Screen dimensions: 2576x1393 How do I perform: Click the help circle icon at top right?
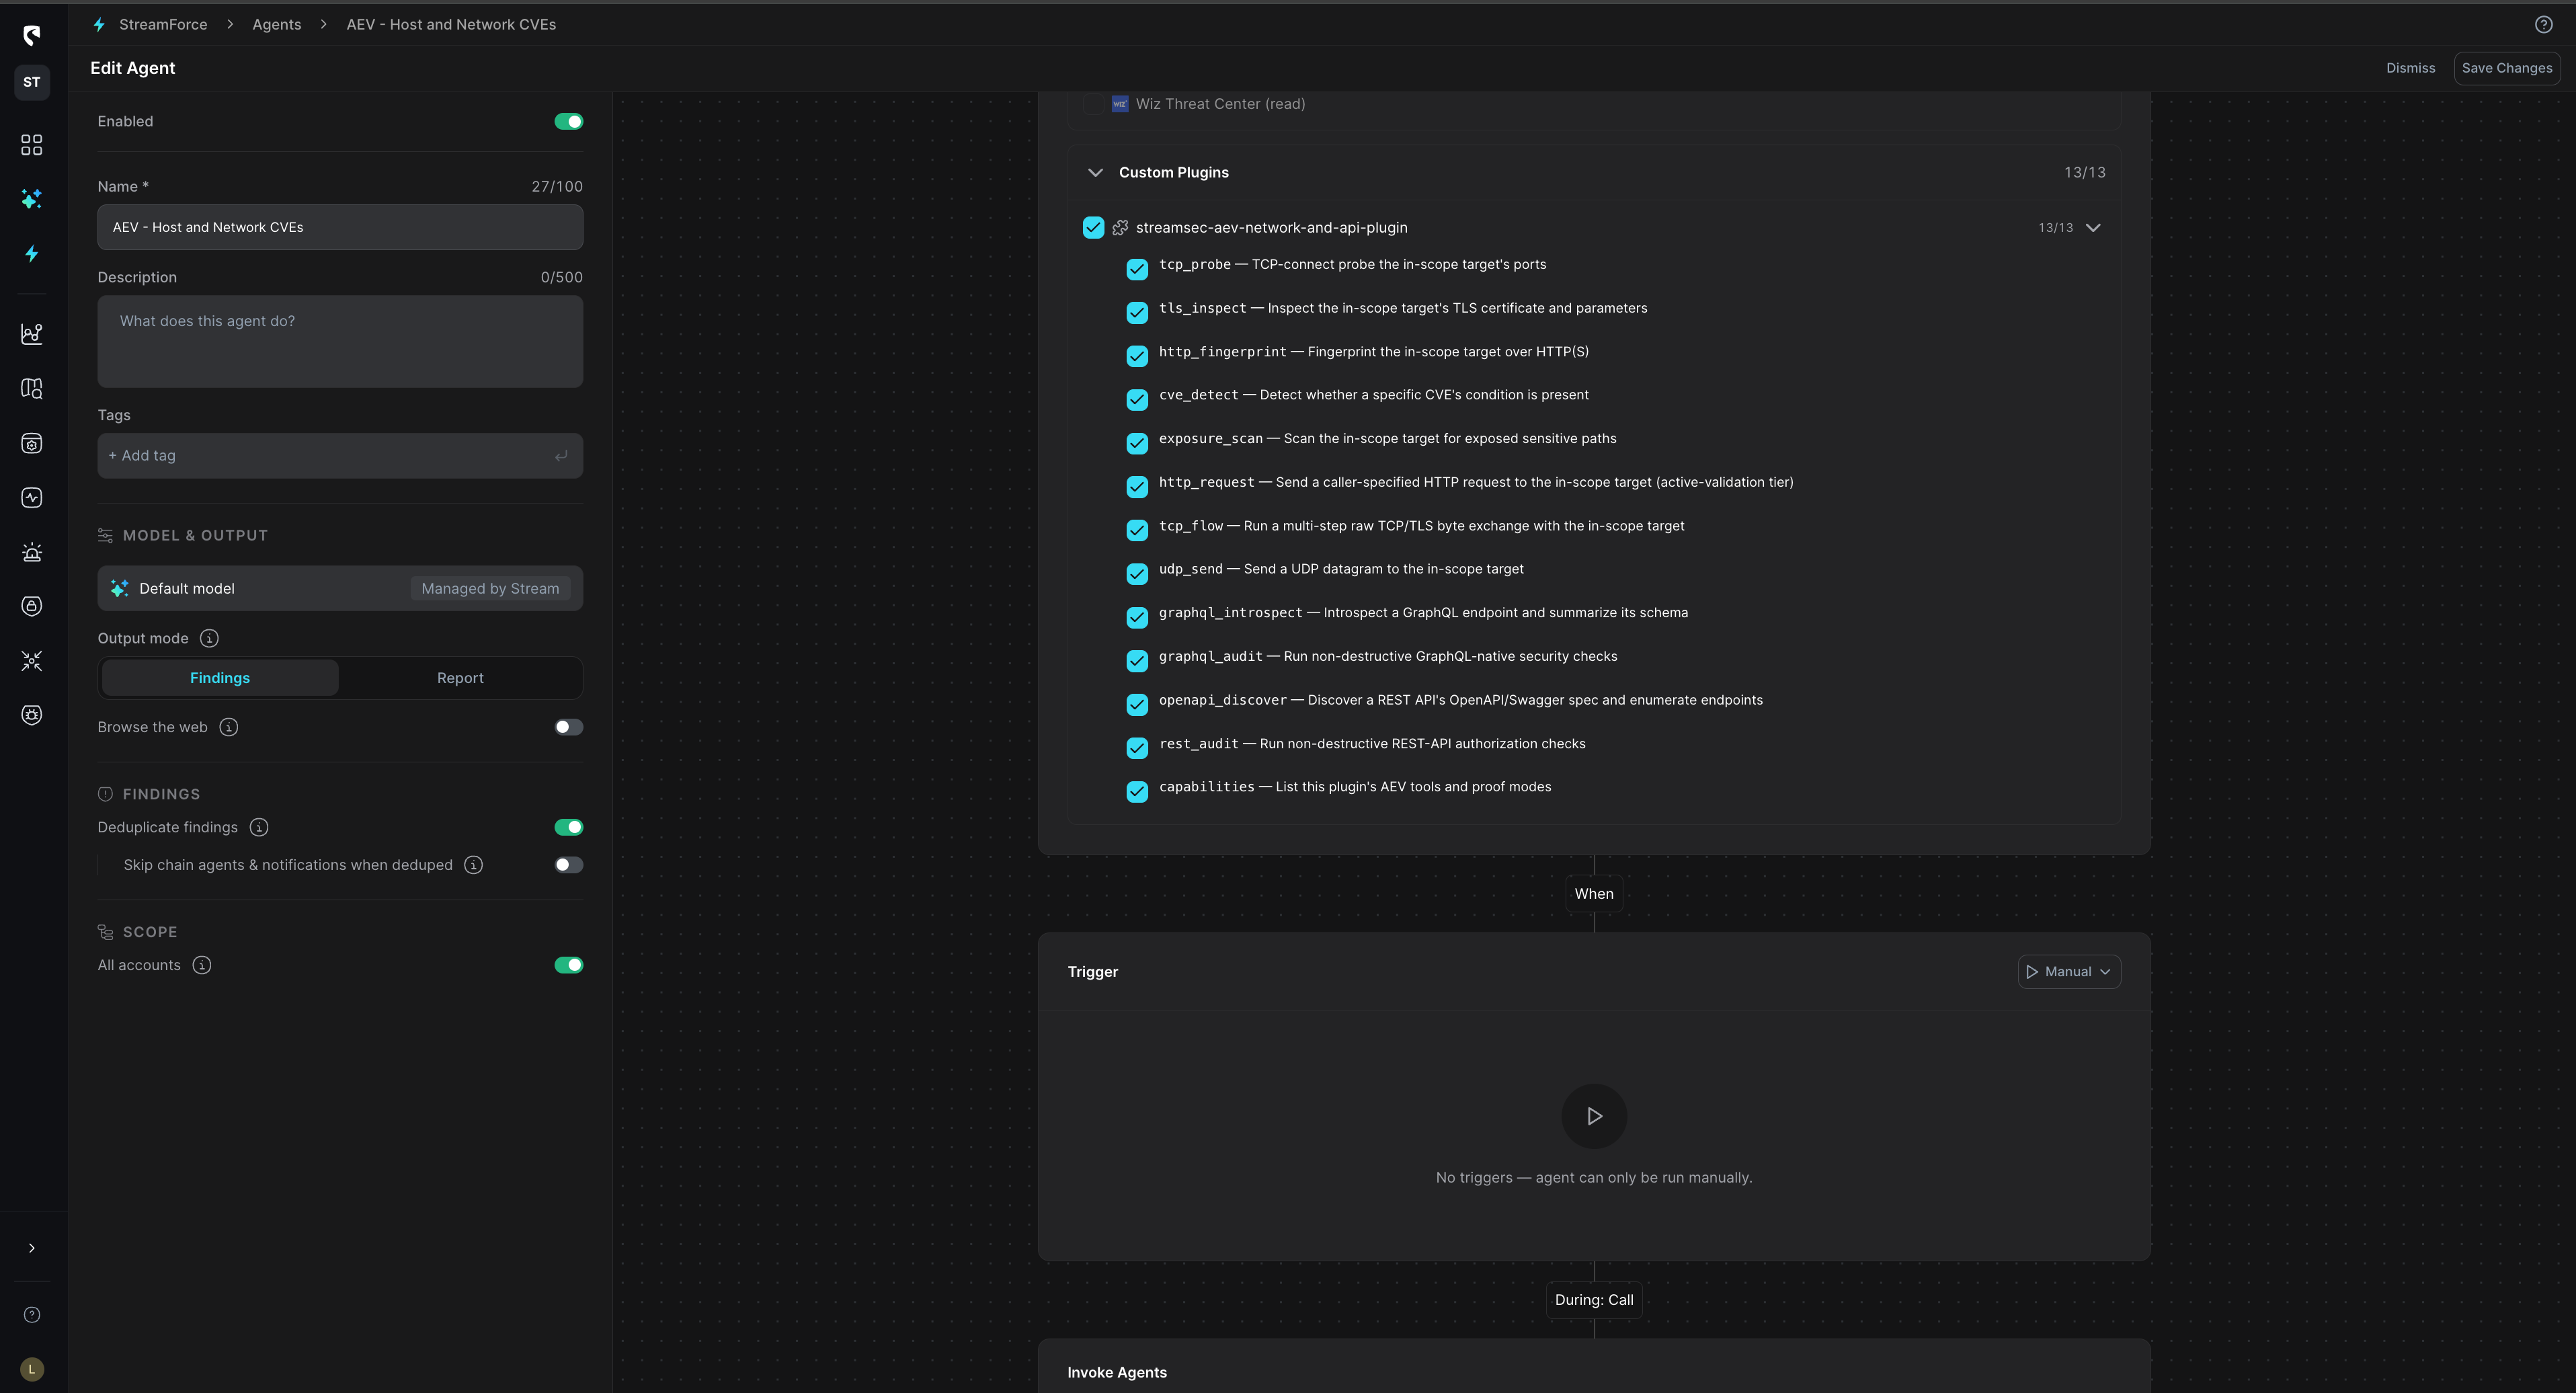[x=2544, y=25]
